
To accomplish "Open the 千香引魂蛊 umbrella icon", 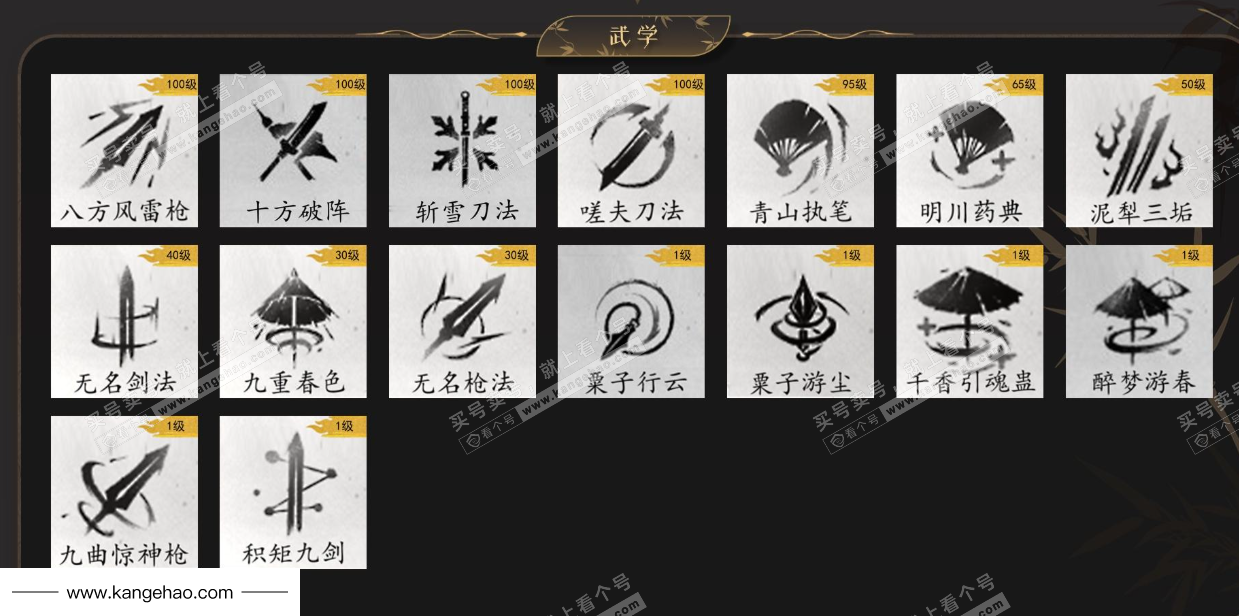I will [970, 322].
